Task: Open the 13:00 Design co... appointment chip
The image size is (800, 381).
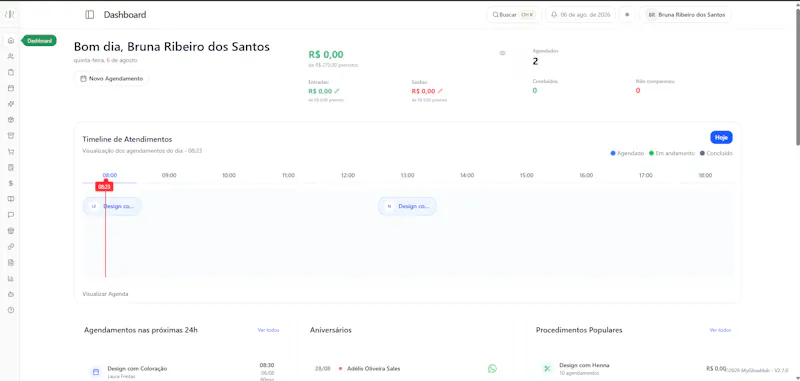Action: point(407,207)
